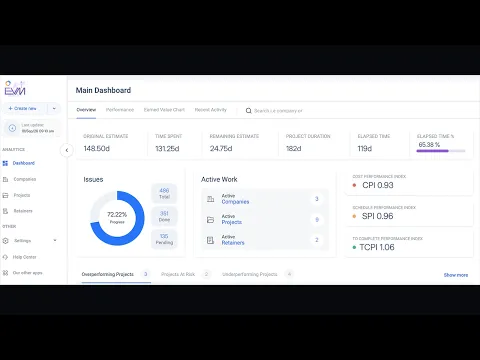Click the EVM logo in the sidebar

pos(15,88)
